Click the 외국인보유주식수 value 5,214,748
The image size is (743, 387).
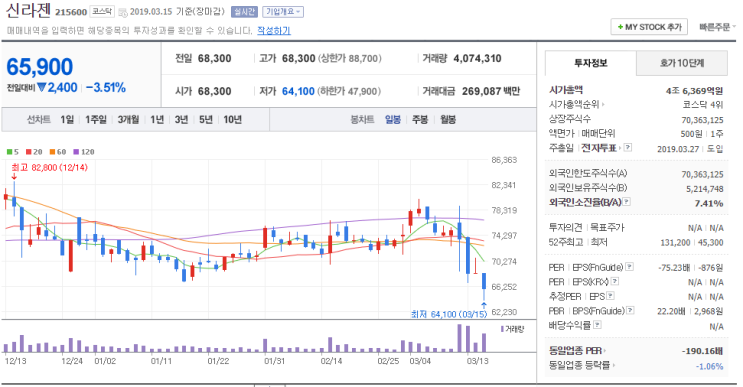tap(705, 189)
